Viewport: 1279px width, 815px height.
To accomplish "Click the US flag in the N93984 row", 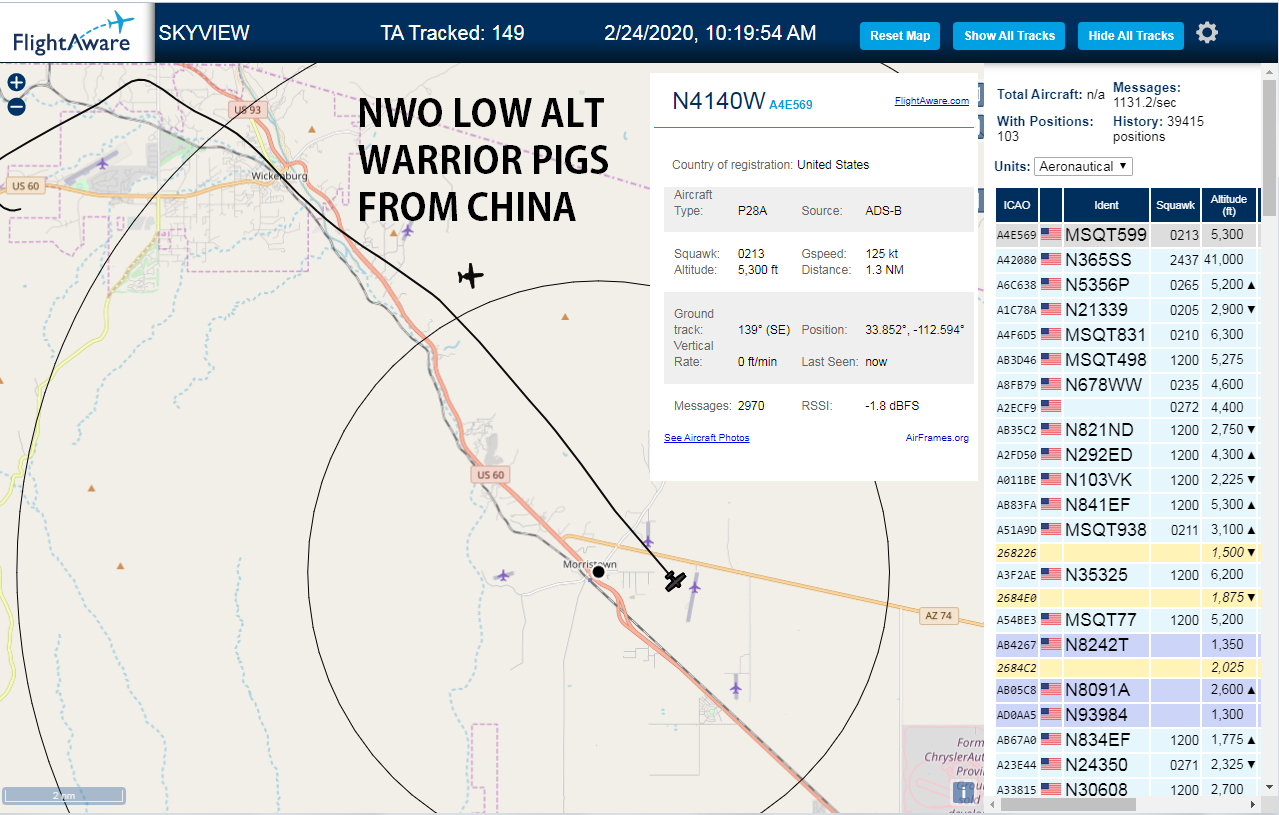I will pos(1051,715).
